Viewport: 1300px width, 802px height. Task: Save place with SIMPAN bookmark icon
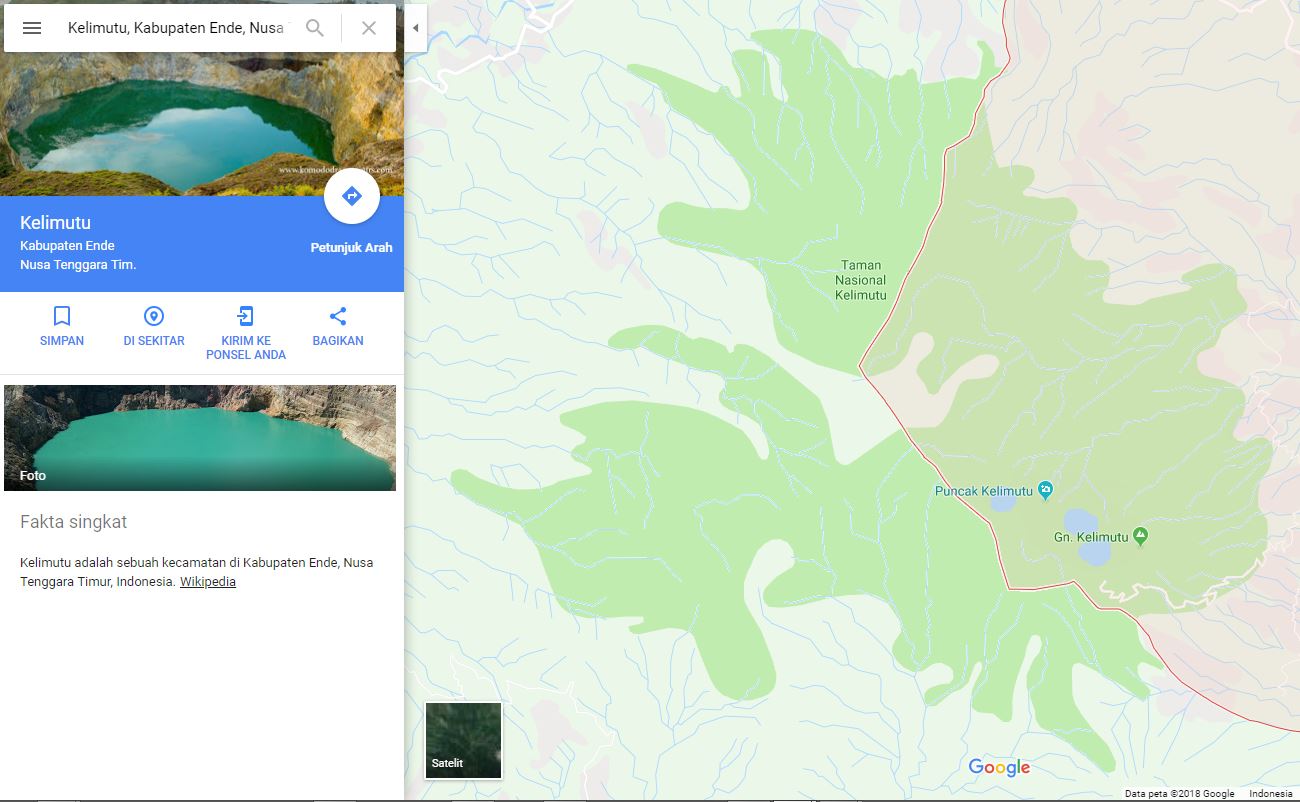(x=62, y=316)
